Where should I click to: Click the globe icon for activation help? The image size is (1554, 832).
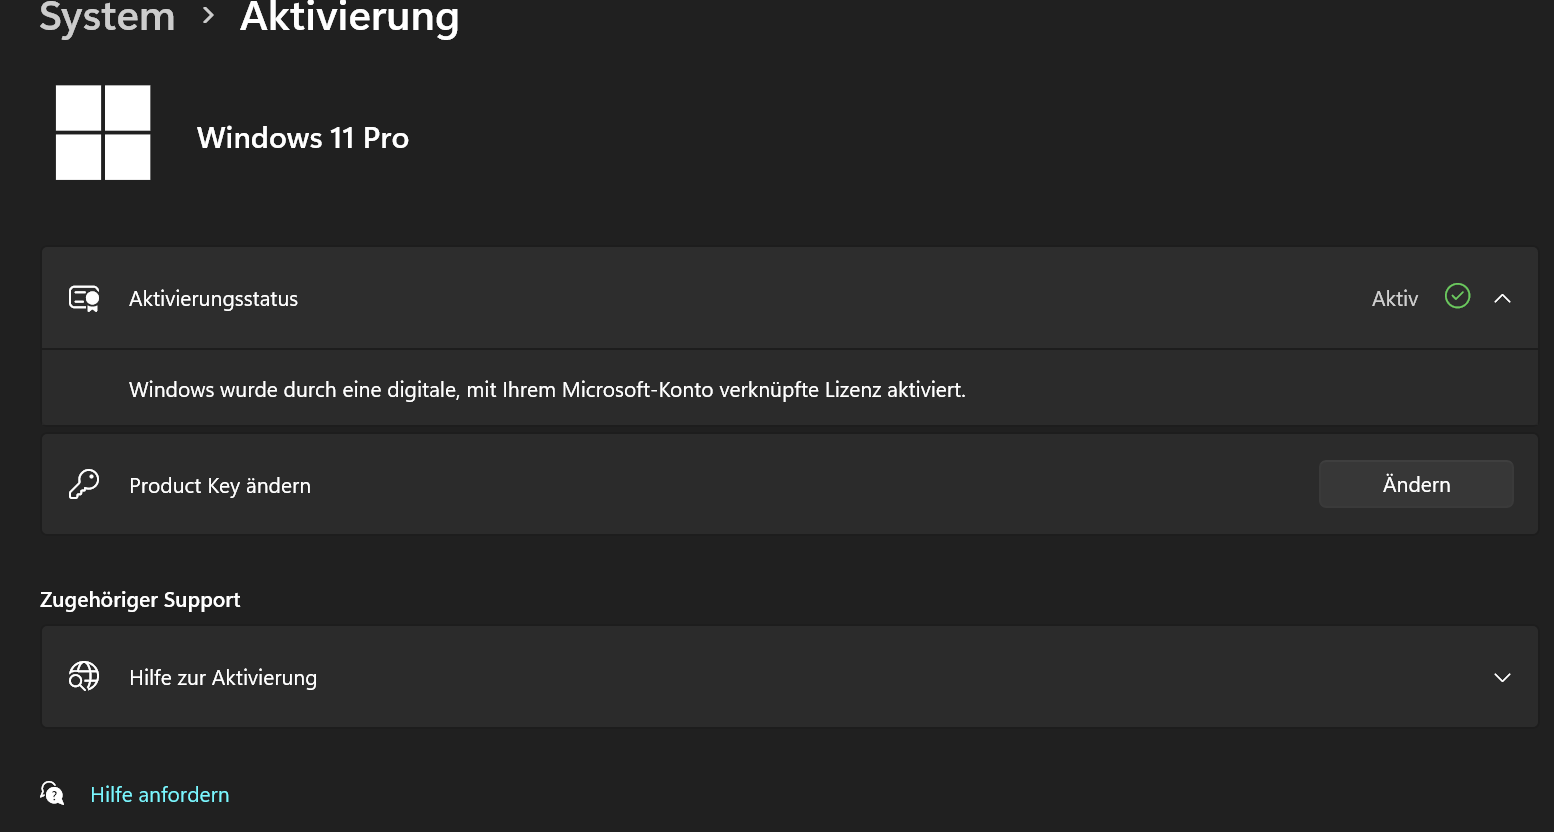coord(84,677)
